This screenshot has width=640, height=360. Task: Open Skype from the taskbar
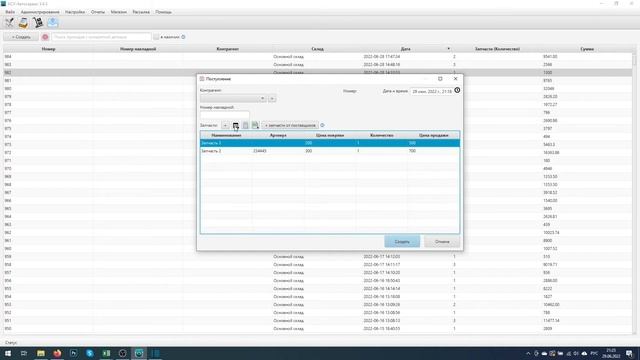90,353
